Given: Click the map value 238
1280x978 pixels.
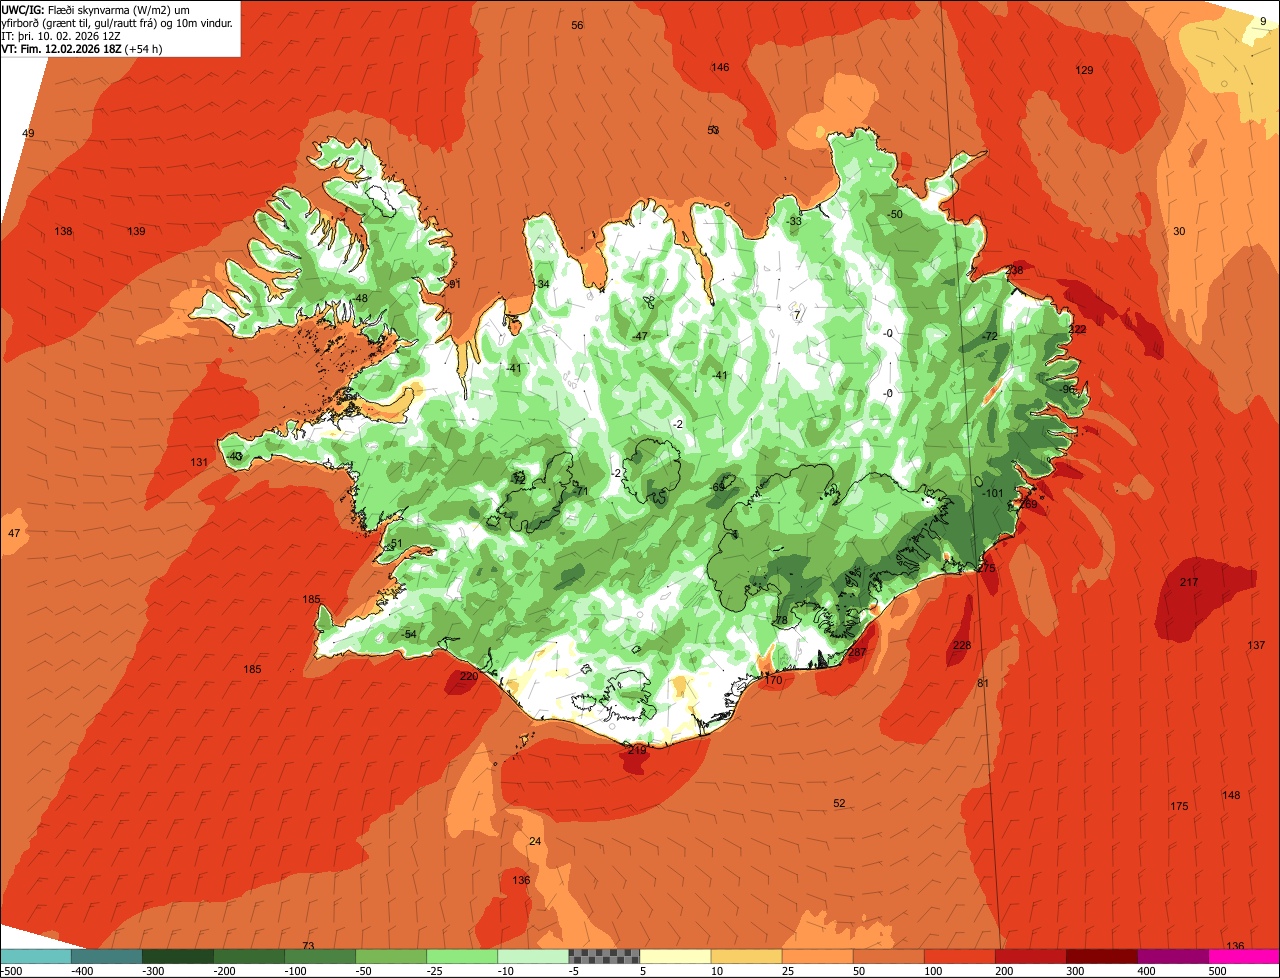Looking at the screenshot, I should [x=1015, y=271].
